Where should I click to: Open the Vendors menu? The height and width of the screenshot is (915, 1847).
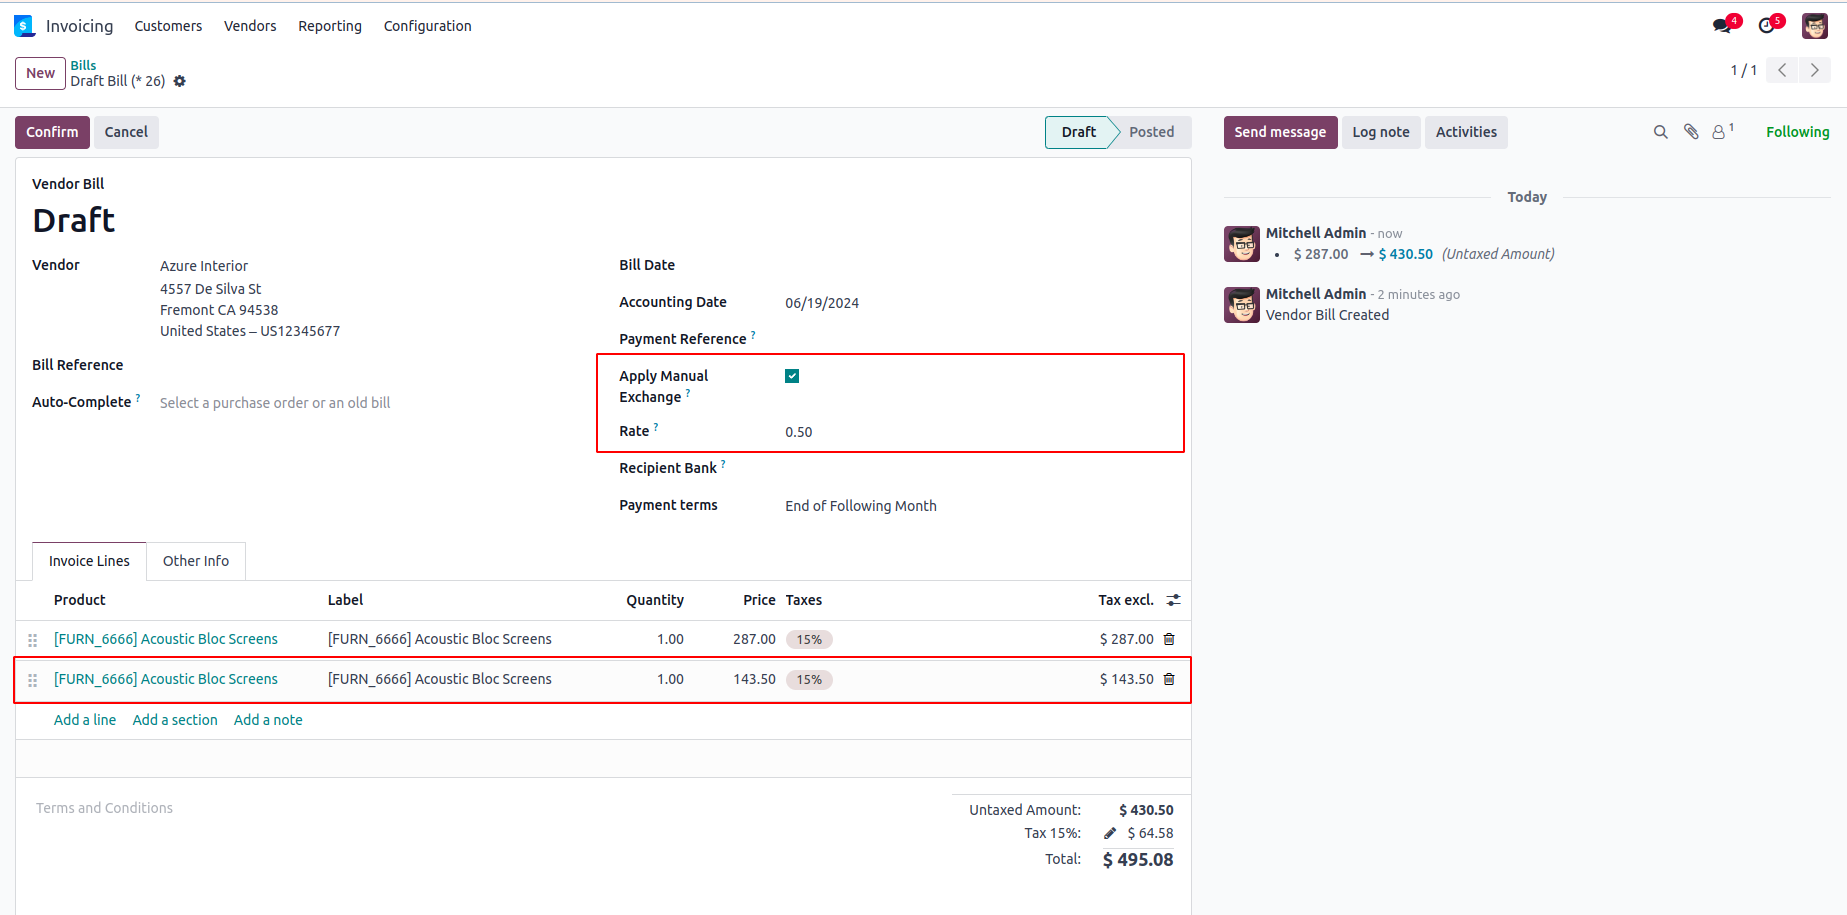[250, 26]
